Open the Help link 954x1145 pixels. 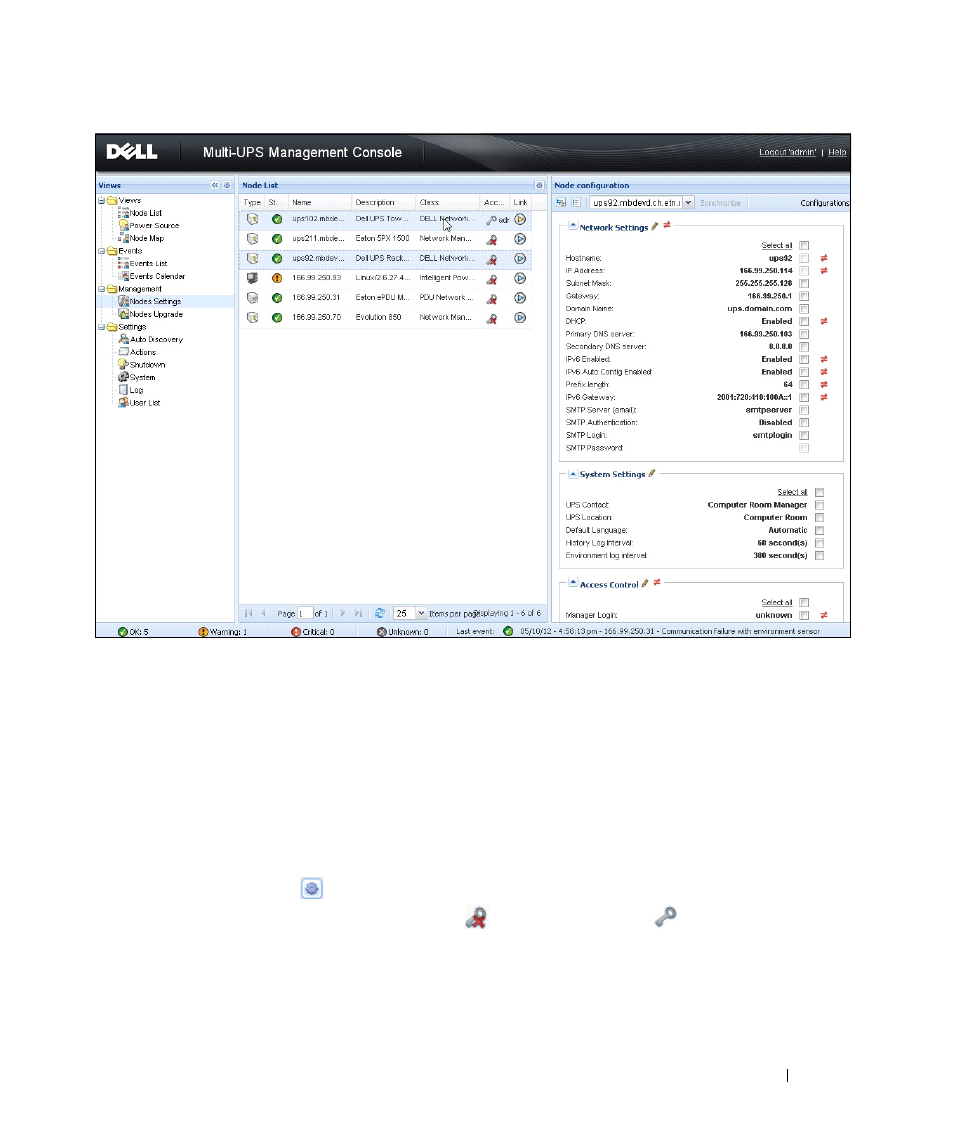[837, 153]
